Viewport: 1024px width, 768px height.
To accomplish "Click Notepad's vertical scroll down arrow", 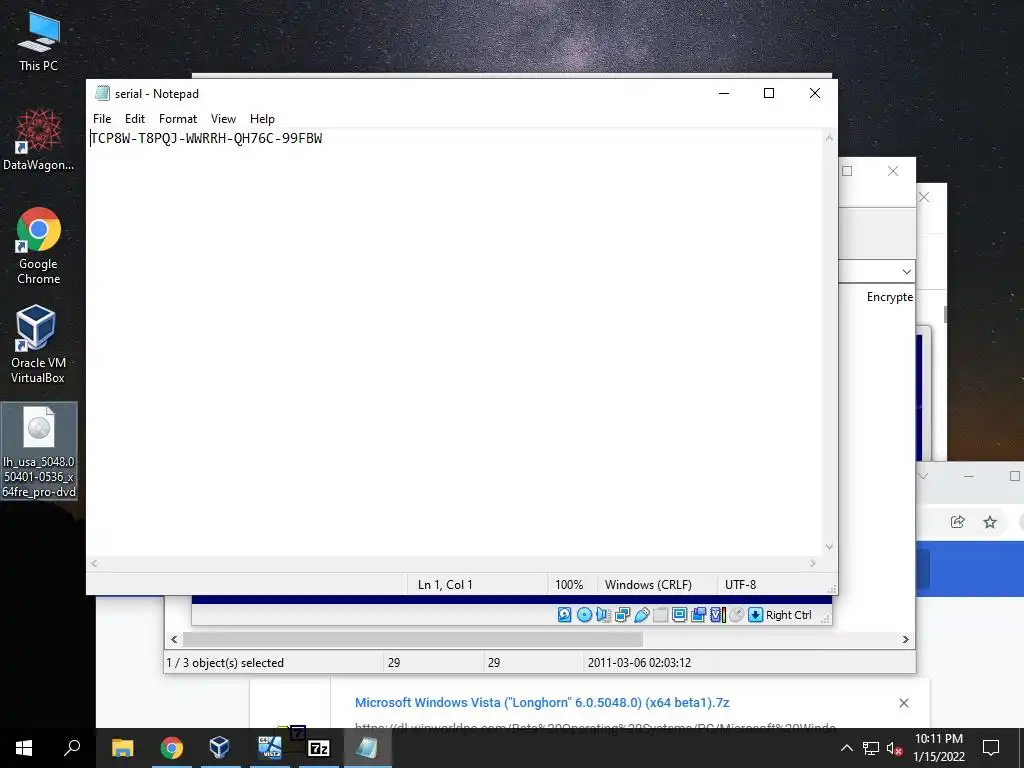I will pyautogui.click(x=829, y=547).
